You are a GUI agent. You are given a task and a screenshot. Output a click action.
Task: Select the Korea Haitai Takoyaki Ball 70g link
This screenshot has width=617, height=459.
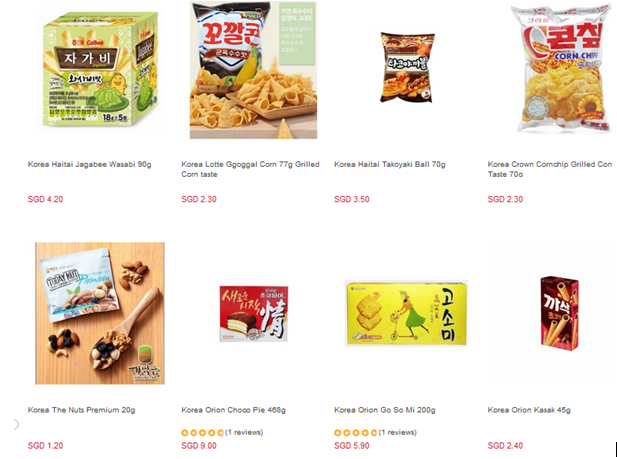click(x=390, y=164)
